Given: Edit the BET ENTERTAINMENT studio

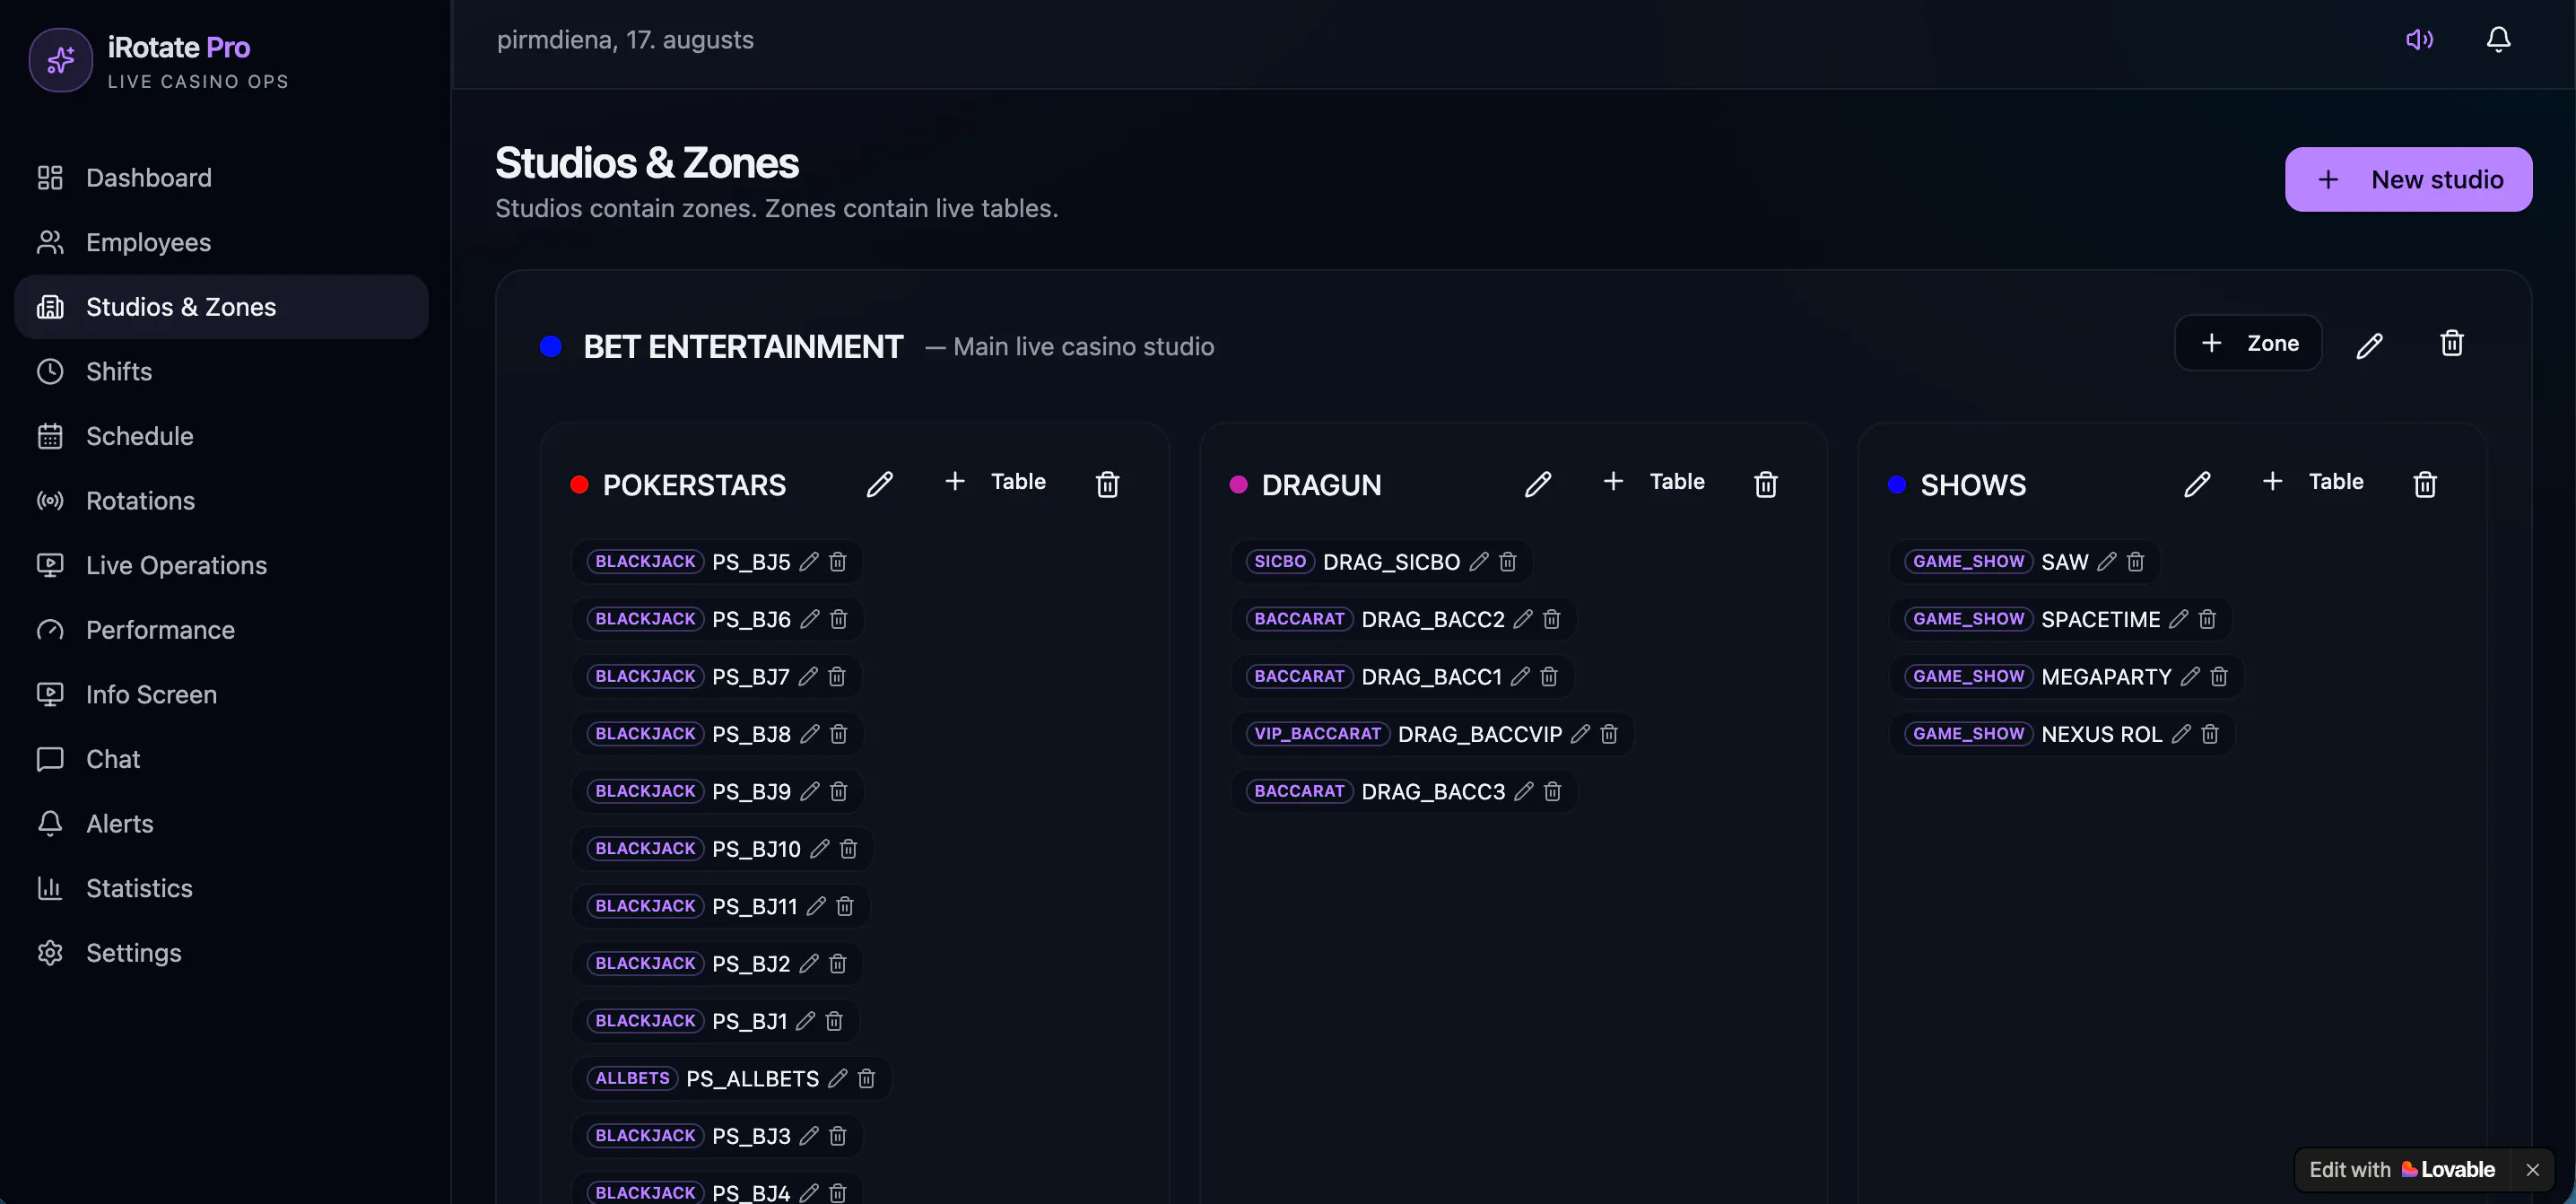Looking at the screenshot, I should point(2369,345).
